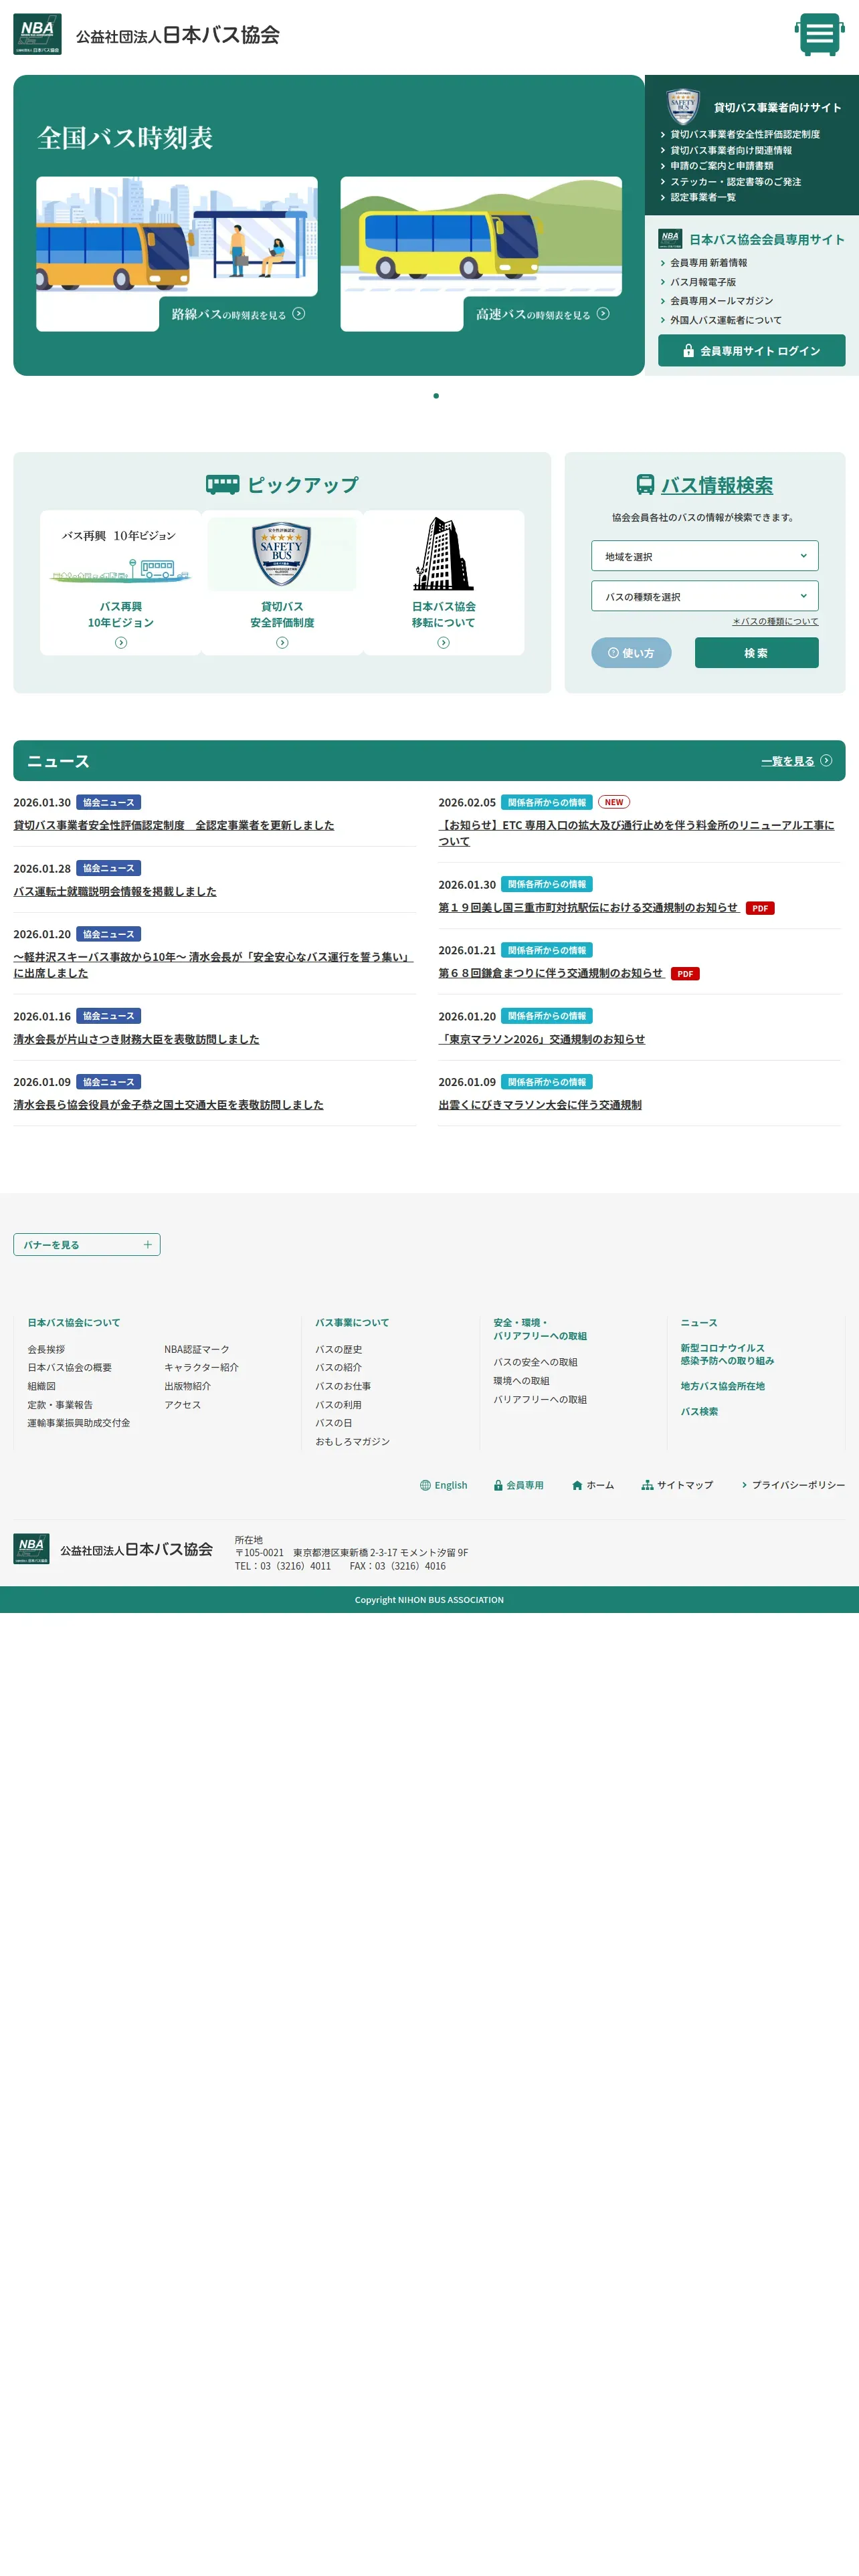Click 関係各所からの情報 tag dated 2026.02.05
Screen dimensions: 859x2576
(x=547, y=802)
